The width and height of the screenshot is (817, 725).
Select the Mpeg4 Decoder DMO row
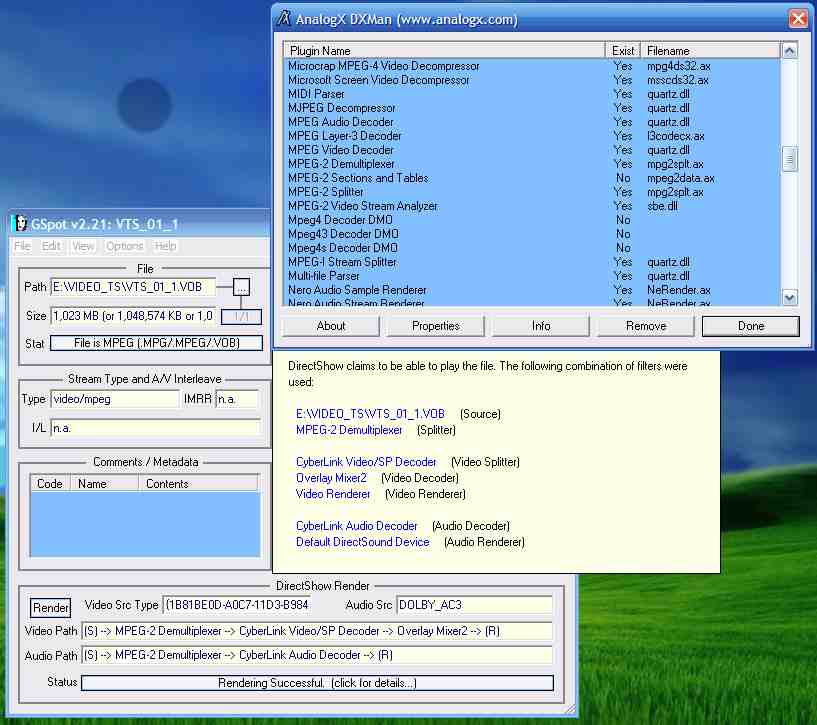tap(533, 220)
